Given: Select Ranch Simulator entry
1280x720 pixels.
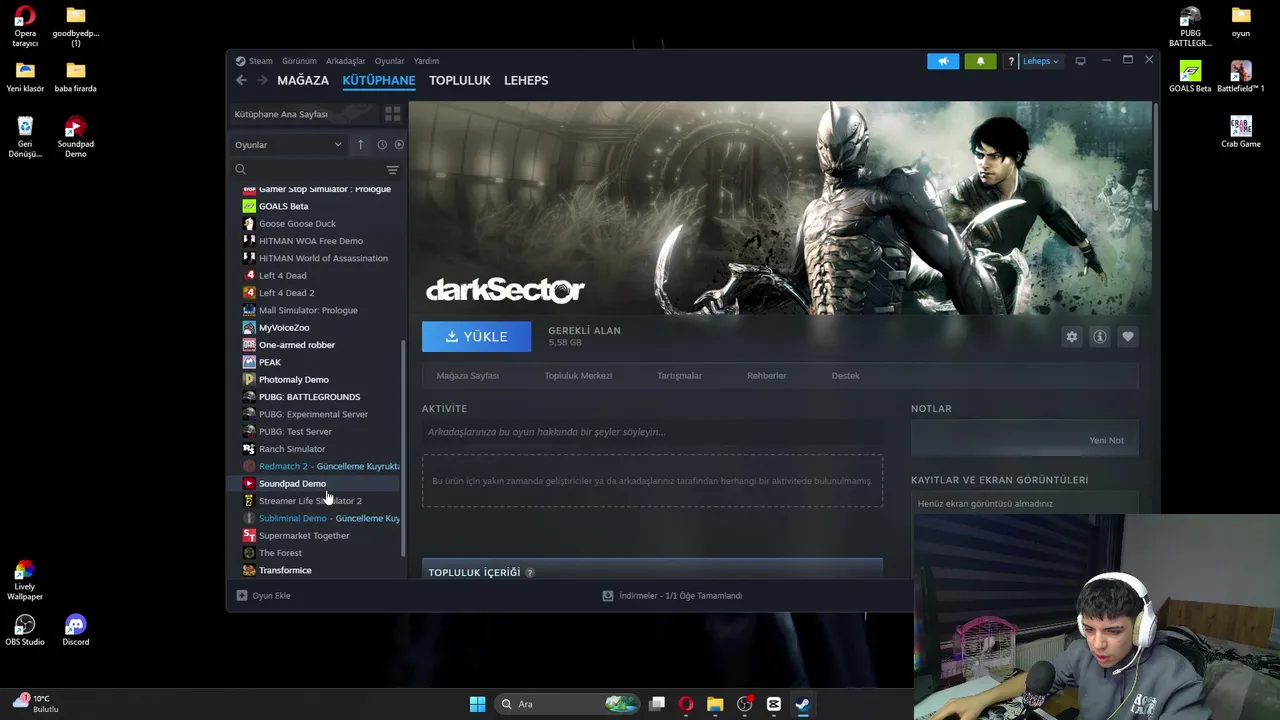Looking at the screenshot, I should coord(292,449).
